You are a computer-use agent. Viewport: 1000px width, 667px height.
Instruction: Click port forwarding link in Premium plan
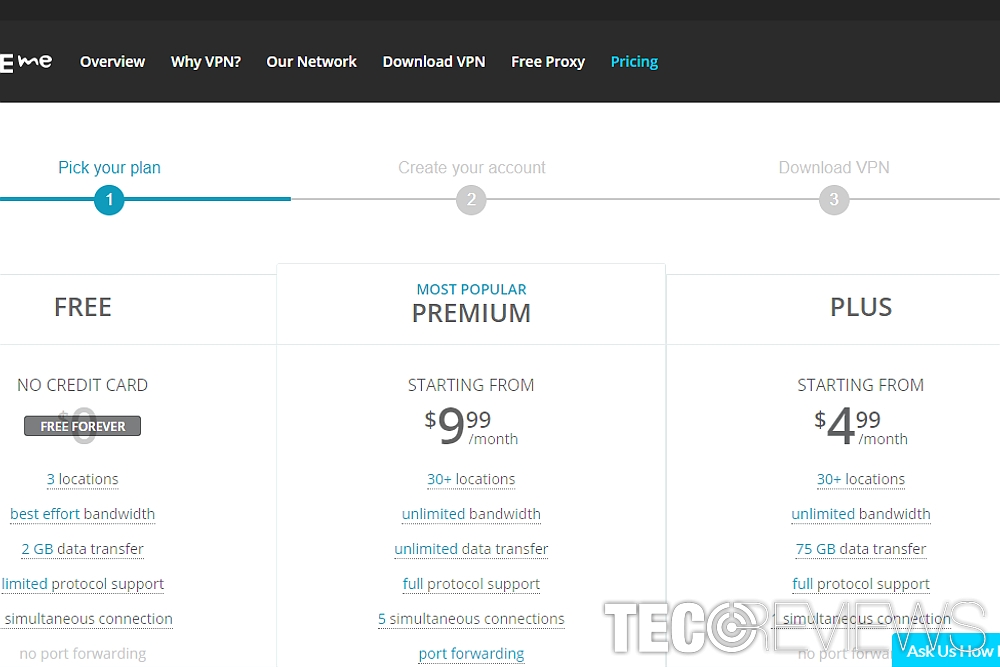(471, 654)
